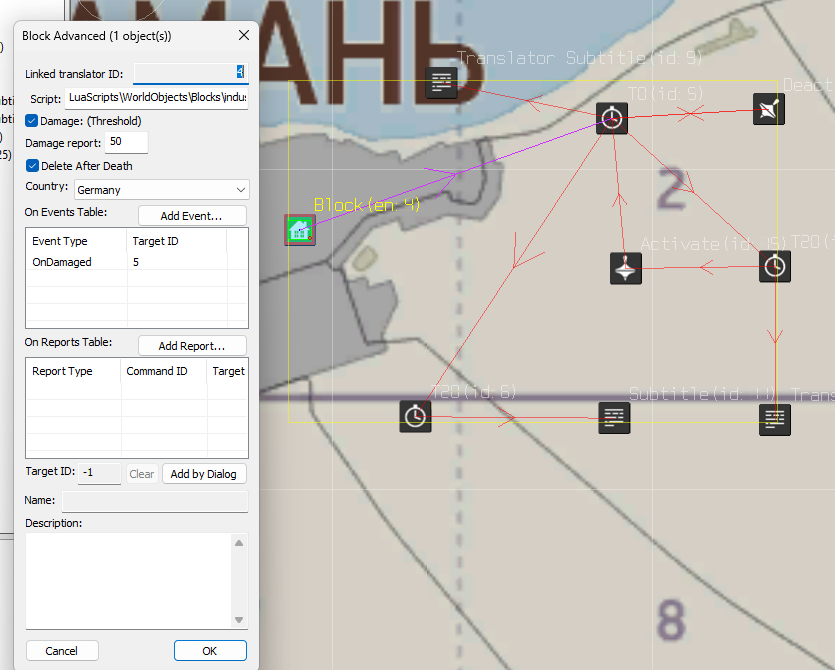The height and width of the screenshot is (670, 835).
Task: Click the Add Event... button
Action: click(191, 216)
